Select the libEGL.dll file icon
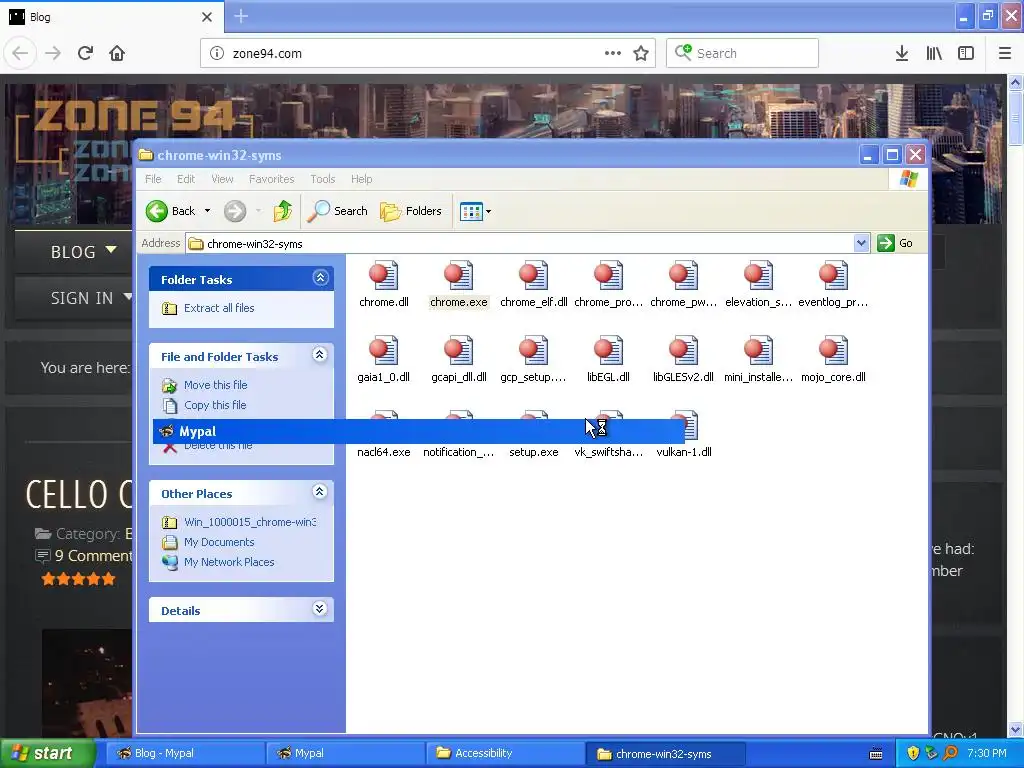This screenshot has height=768, width=1024. click(608, 351)
